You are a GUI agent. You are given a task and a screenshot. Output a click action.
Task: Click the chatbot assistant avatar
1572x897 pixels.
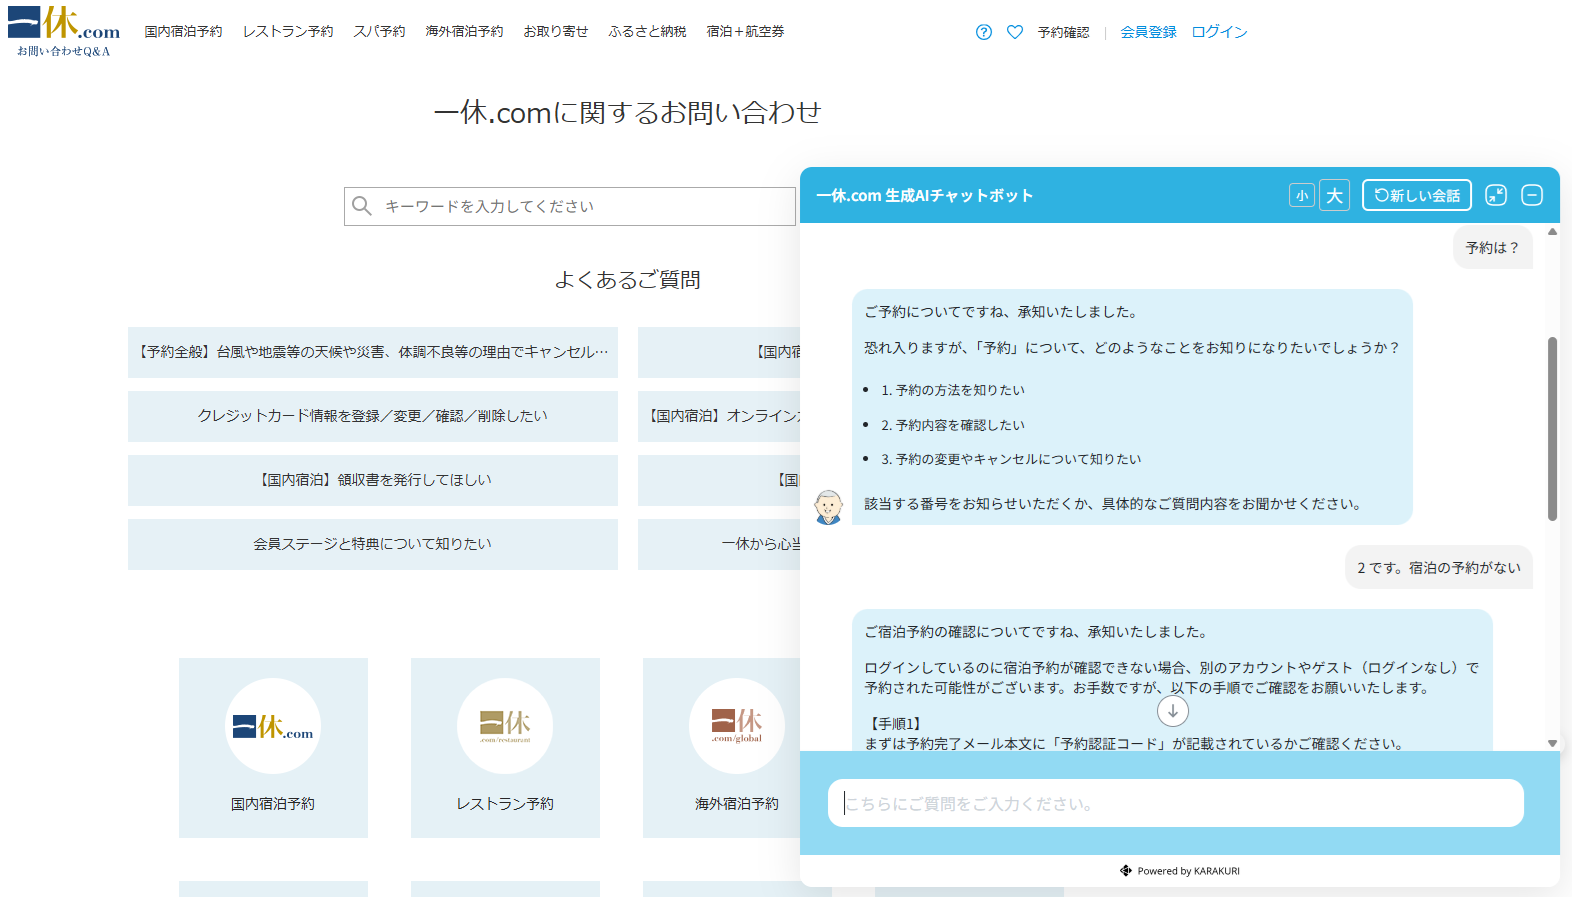pyautogui.click(x=828, y=507)
